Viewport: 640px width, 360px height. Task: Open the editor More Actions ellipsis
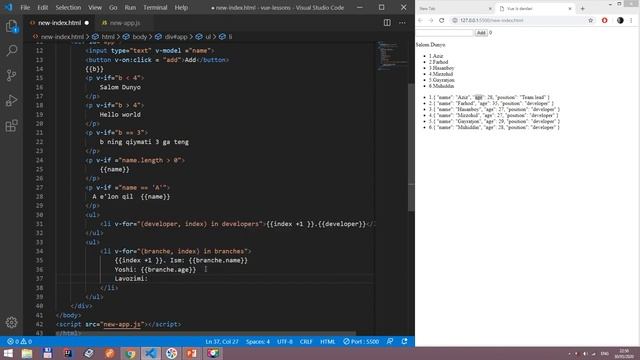402,23
